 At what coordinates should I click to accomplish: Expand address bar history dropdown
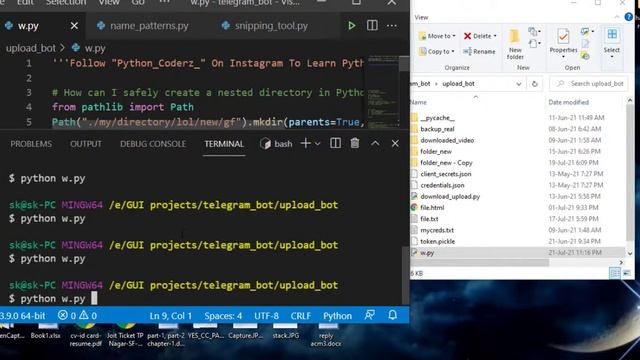(x=518, y=84)
